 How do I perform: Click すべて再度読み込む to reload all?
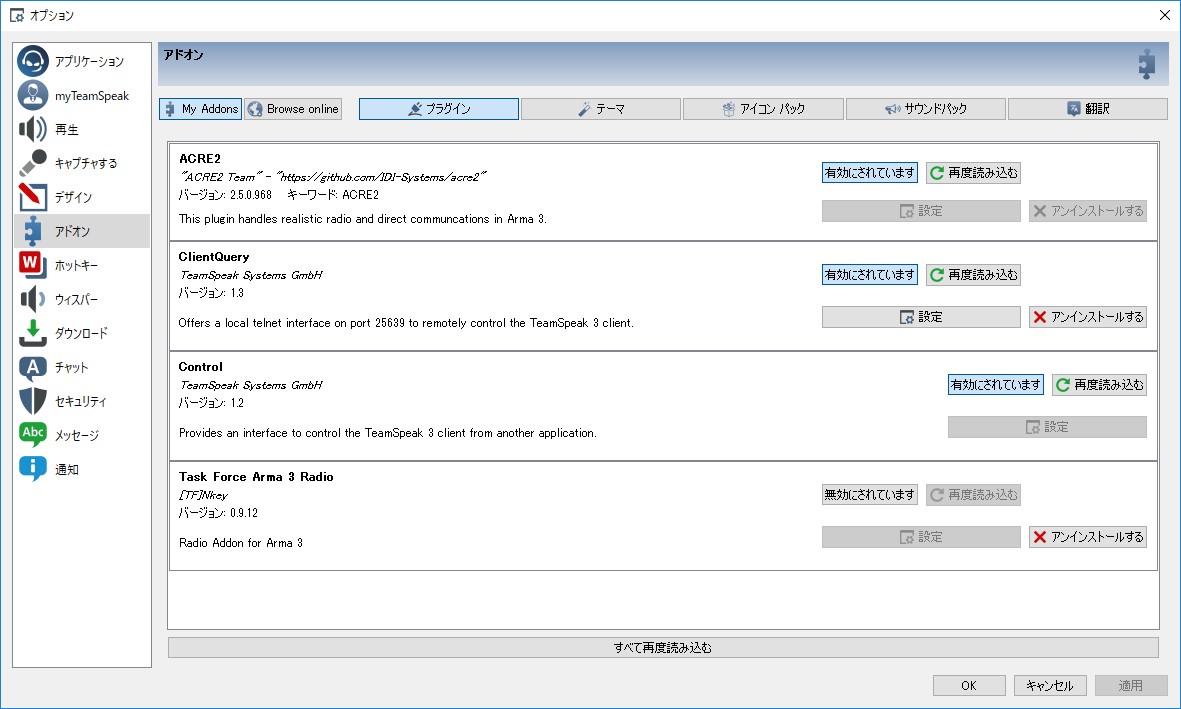(663, 648)
